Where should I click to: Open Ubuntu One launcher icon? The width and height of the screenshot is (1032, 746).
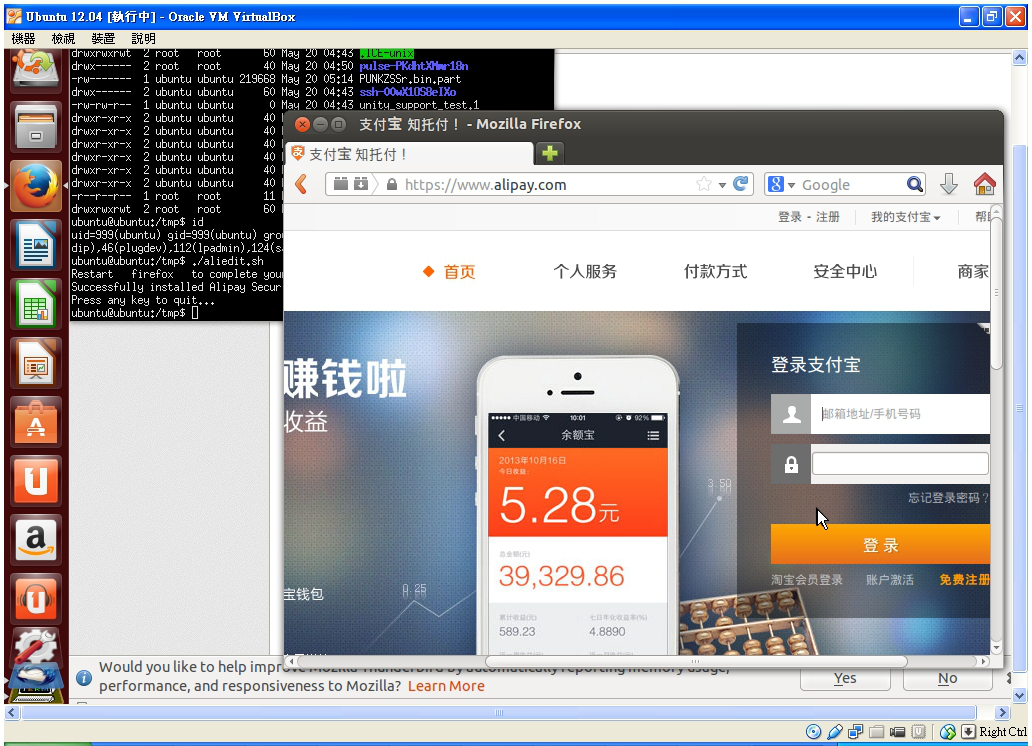point(36,481)
